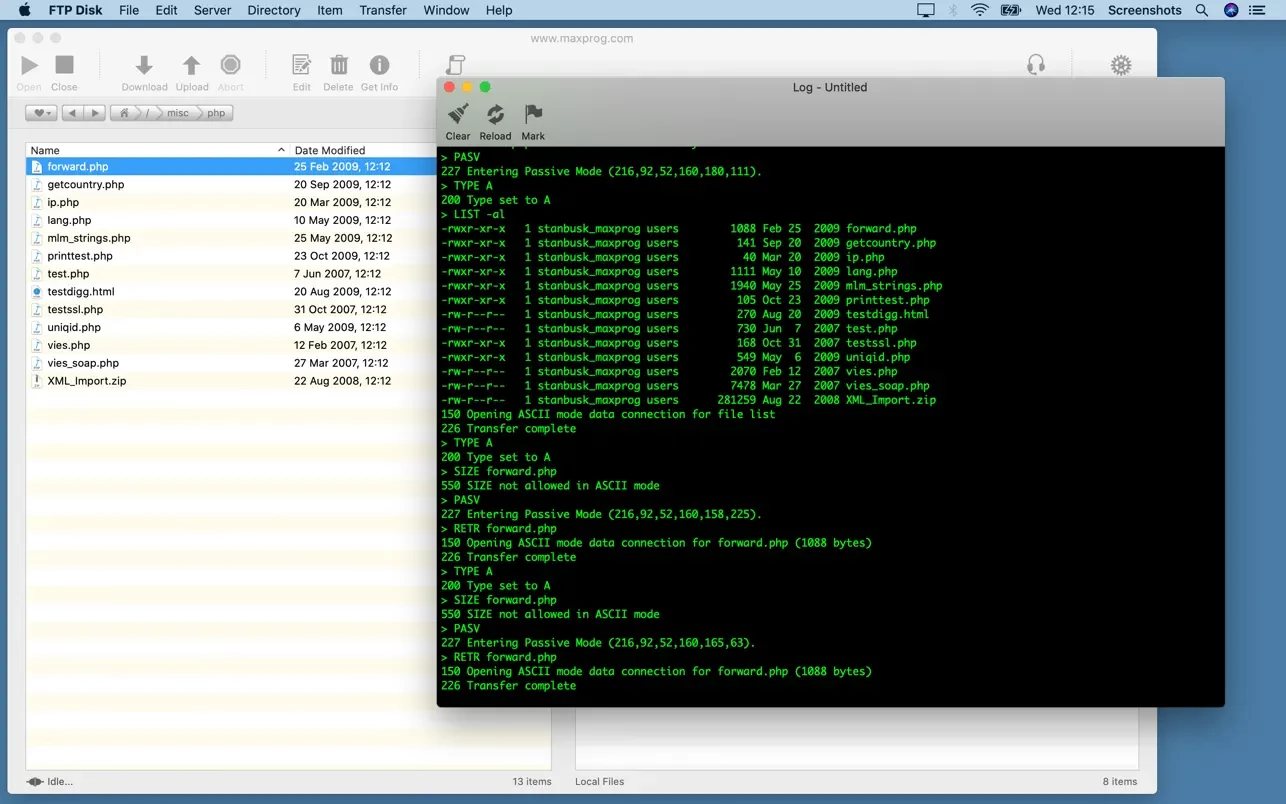Open the favorites heart dropdown
The width and height of the screenshot is (1286, 804).
point(40,113)
